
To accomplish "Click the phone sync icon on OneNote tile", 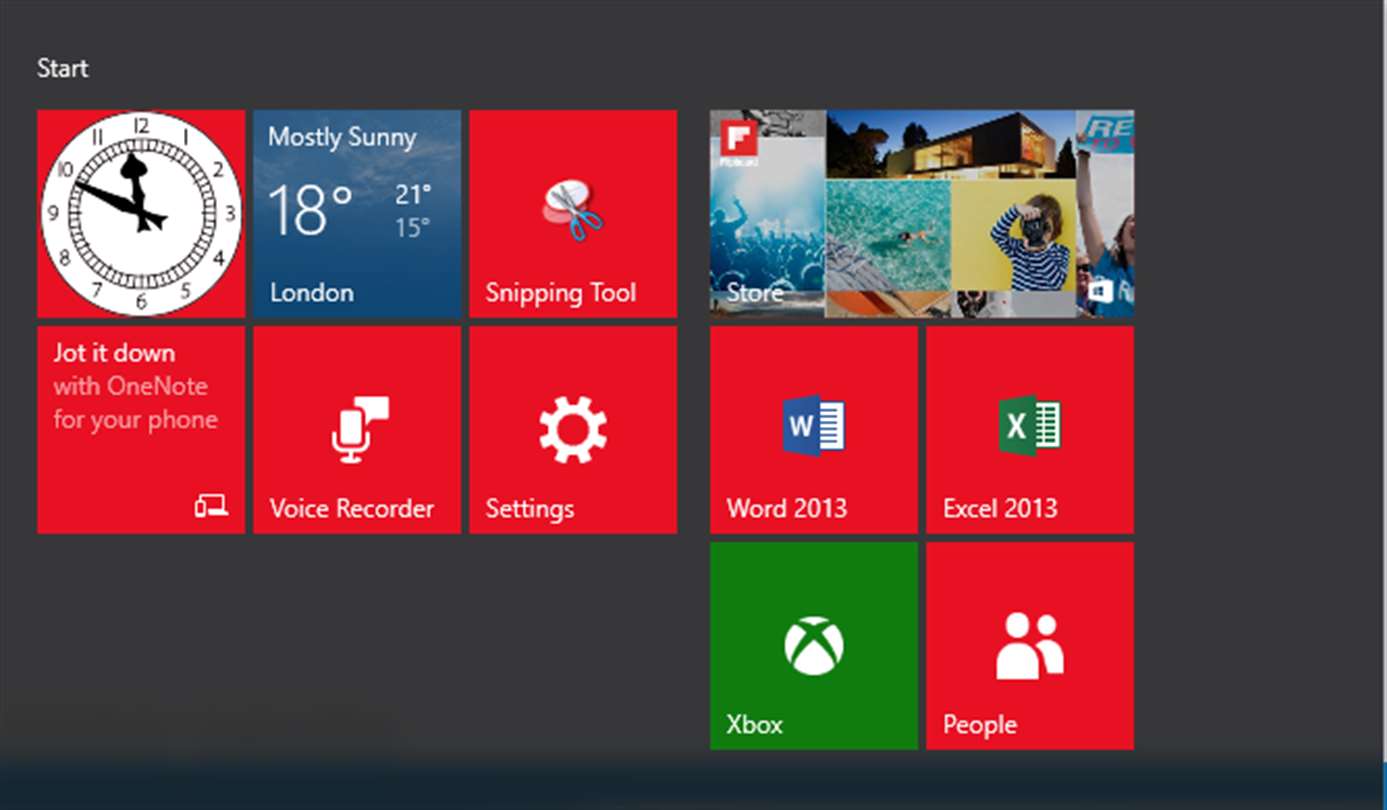I will [211, 506].
